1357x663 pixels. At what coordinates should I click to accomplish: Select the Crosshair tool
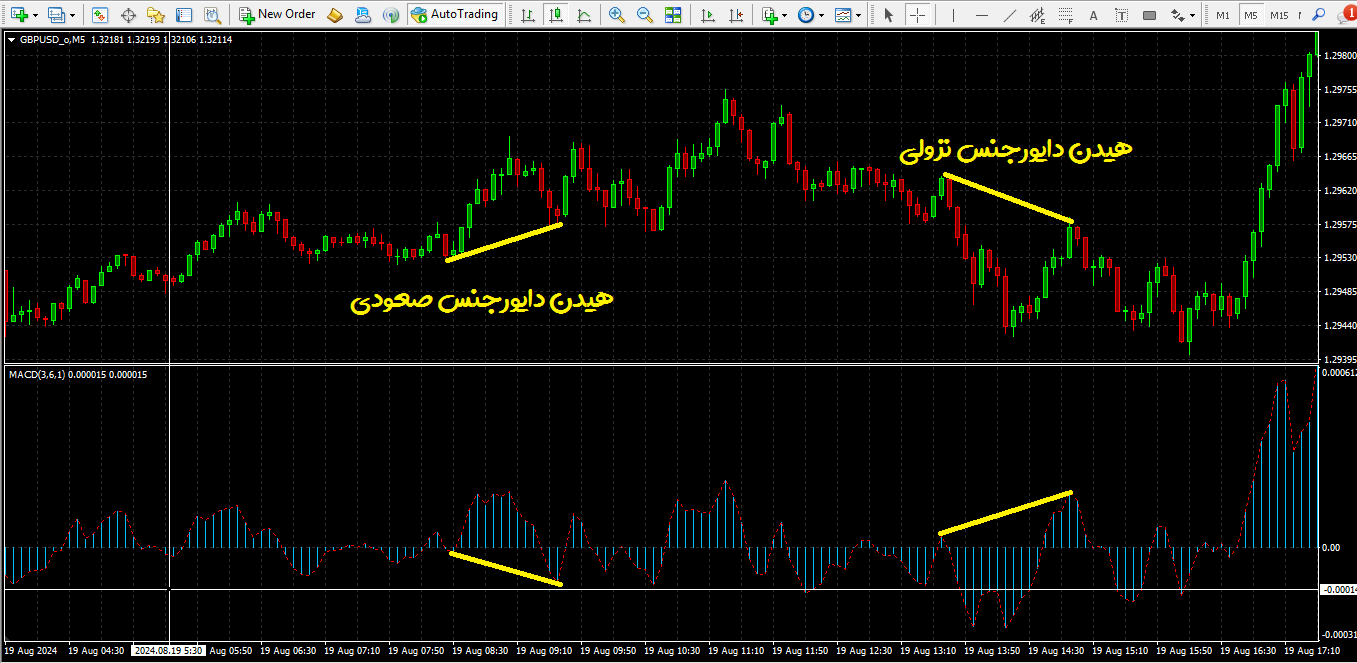click(917, 15)
